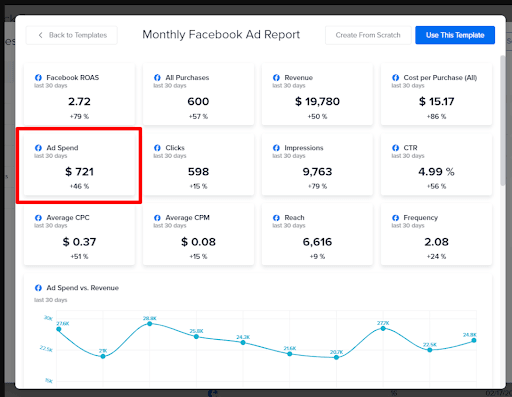Click the +79 % change under Facebook ROAS
Image resolution: width=512 pixels, height=397 pixels.
(x=79, y=116)
